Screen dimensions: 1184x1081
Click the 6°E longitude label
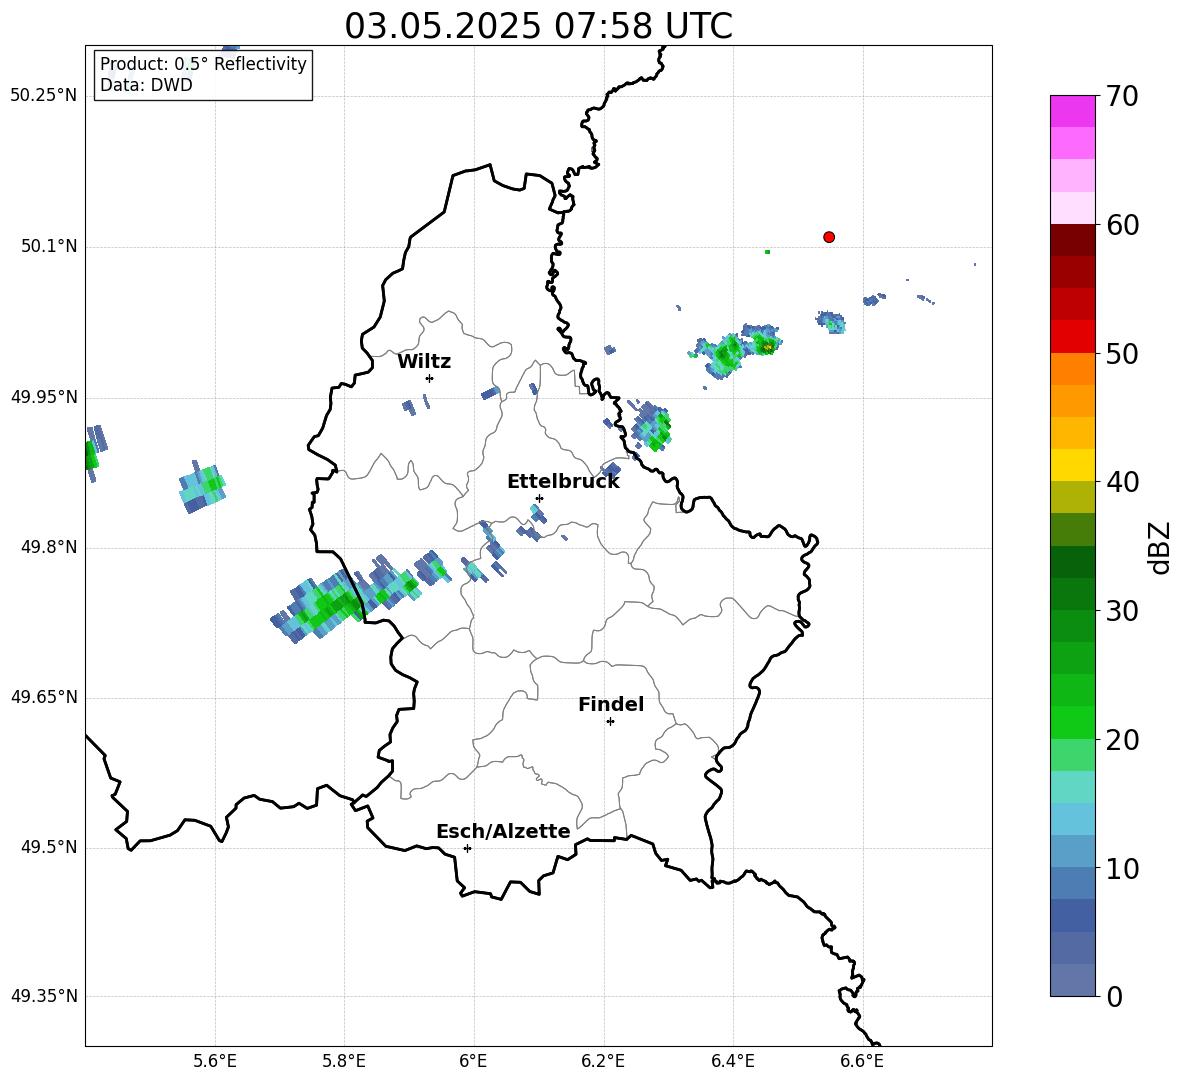click(473, 1061)
